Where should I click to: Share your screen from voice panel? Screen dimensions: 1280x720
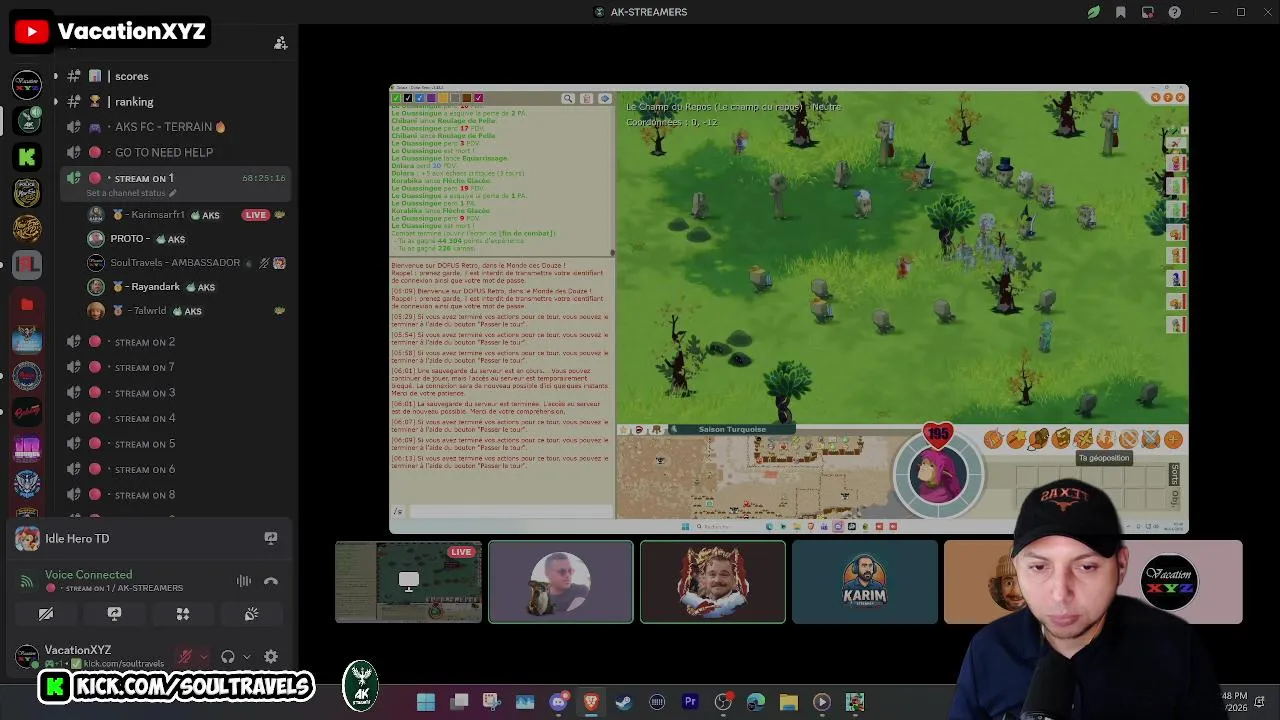tap(114, 614)
